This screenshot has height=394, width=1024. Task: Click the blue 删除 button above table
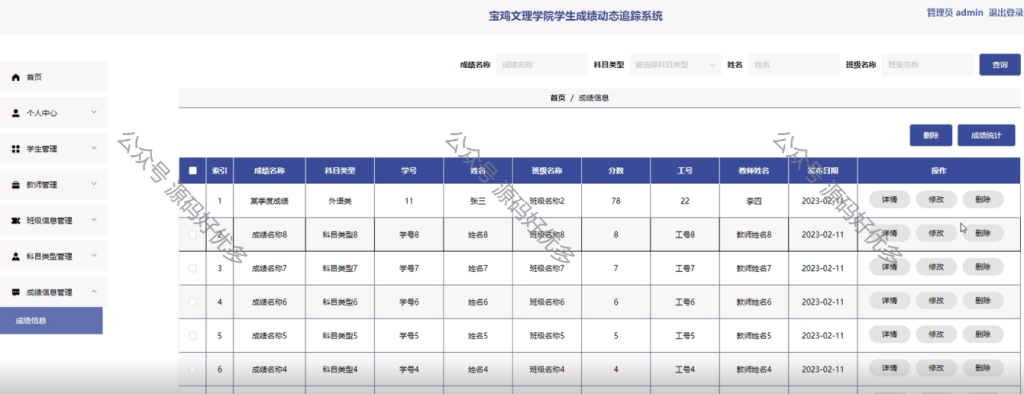coord(931,135)
